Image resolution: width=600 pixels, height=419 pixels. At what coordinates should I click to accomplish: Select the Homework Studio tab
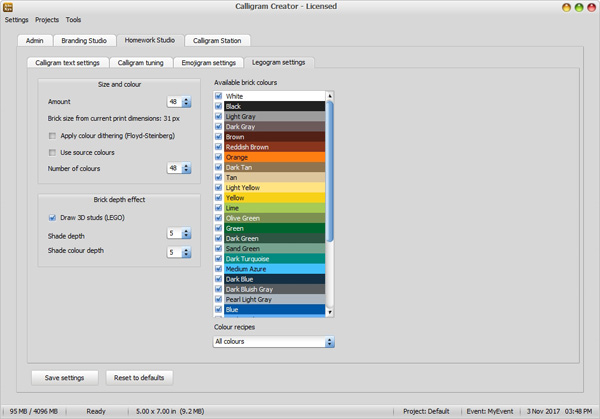[150, 40]
